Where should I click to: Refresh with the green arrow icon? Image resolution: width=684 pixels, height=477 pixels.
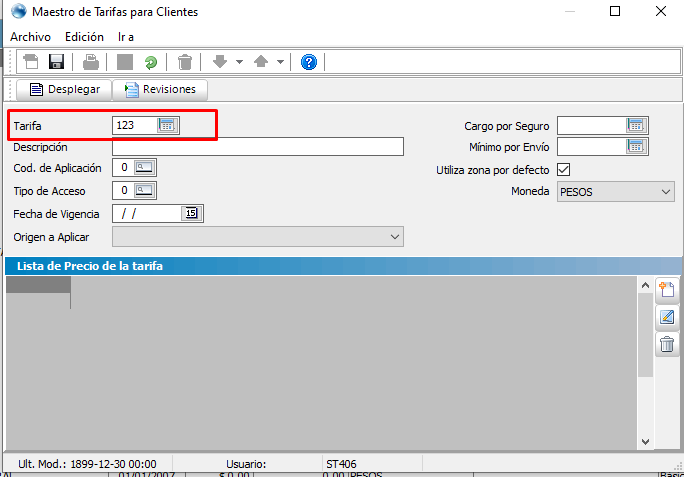150,62
